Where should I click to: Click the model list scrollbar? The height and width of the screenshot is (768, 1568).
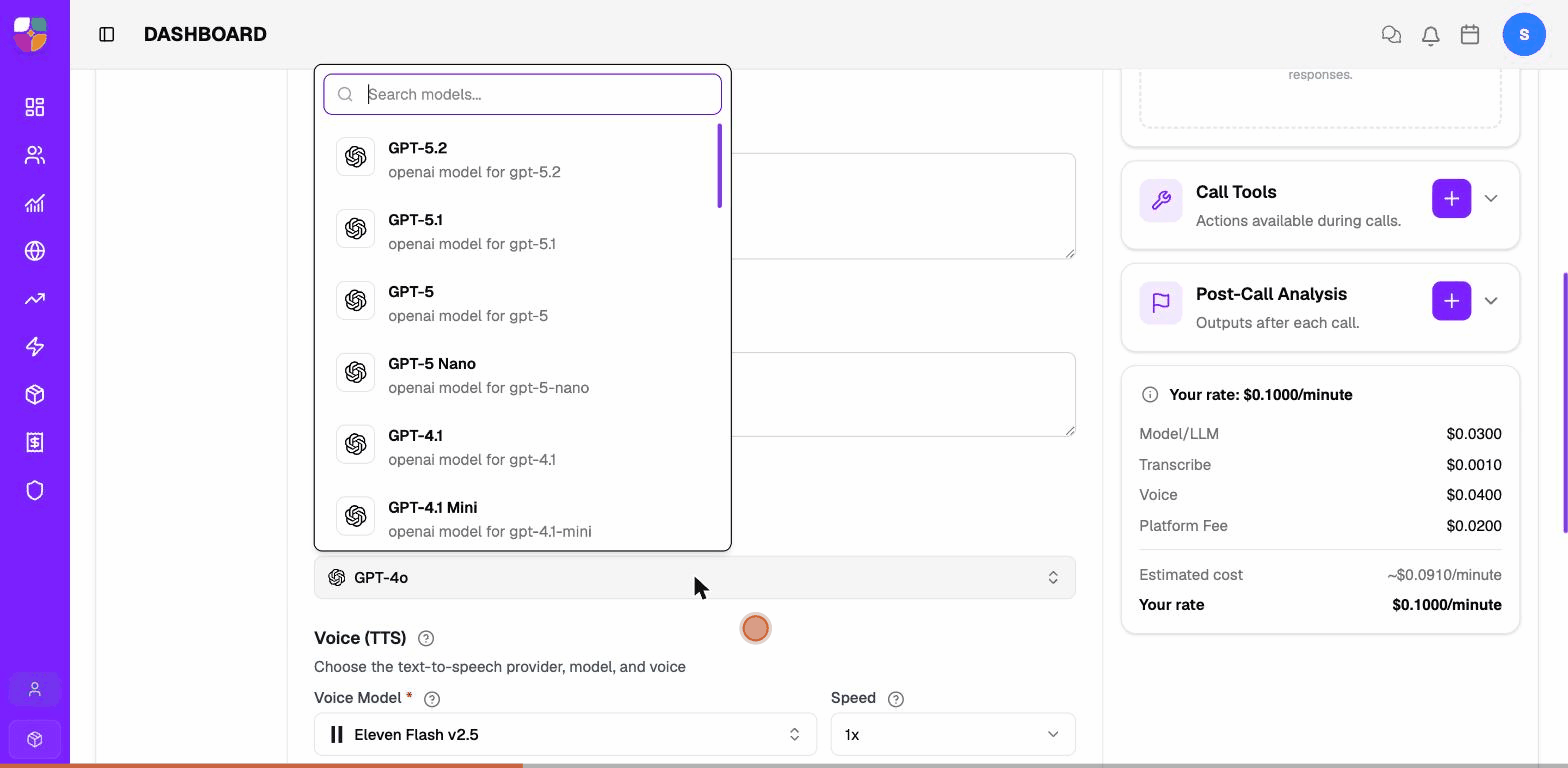(719, 166)
